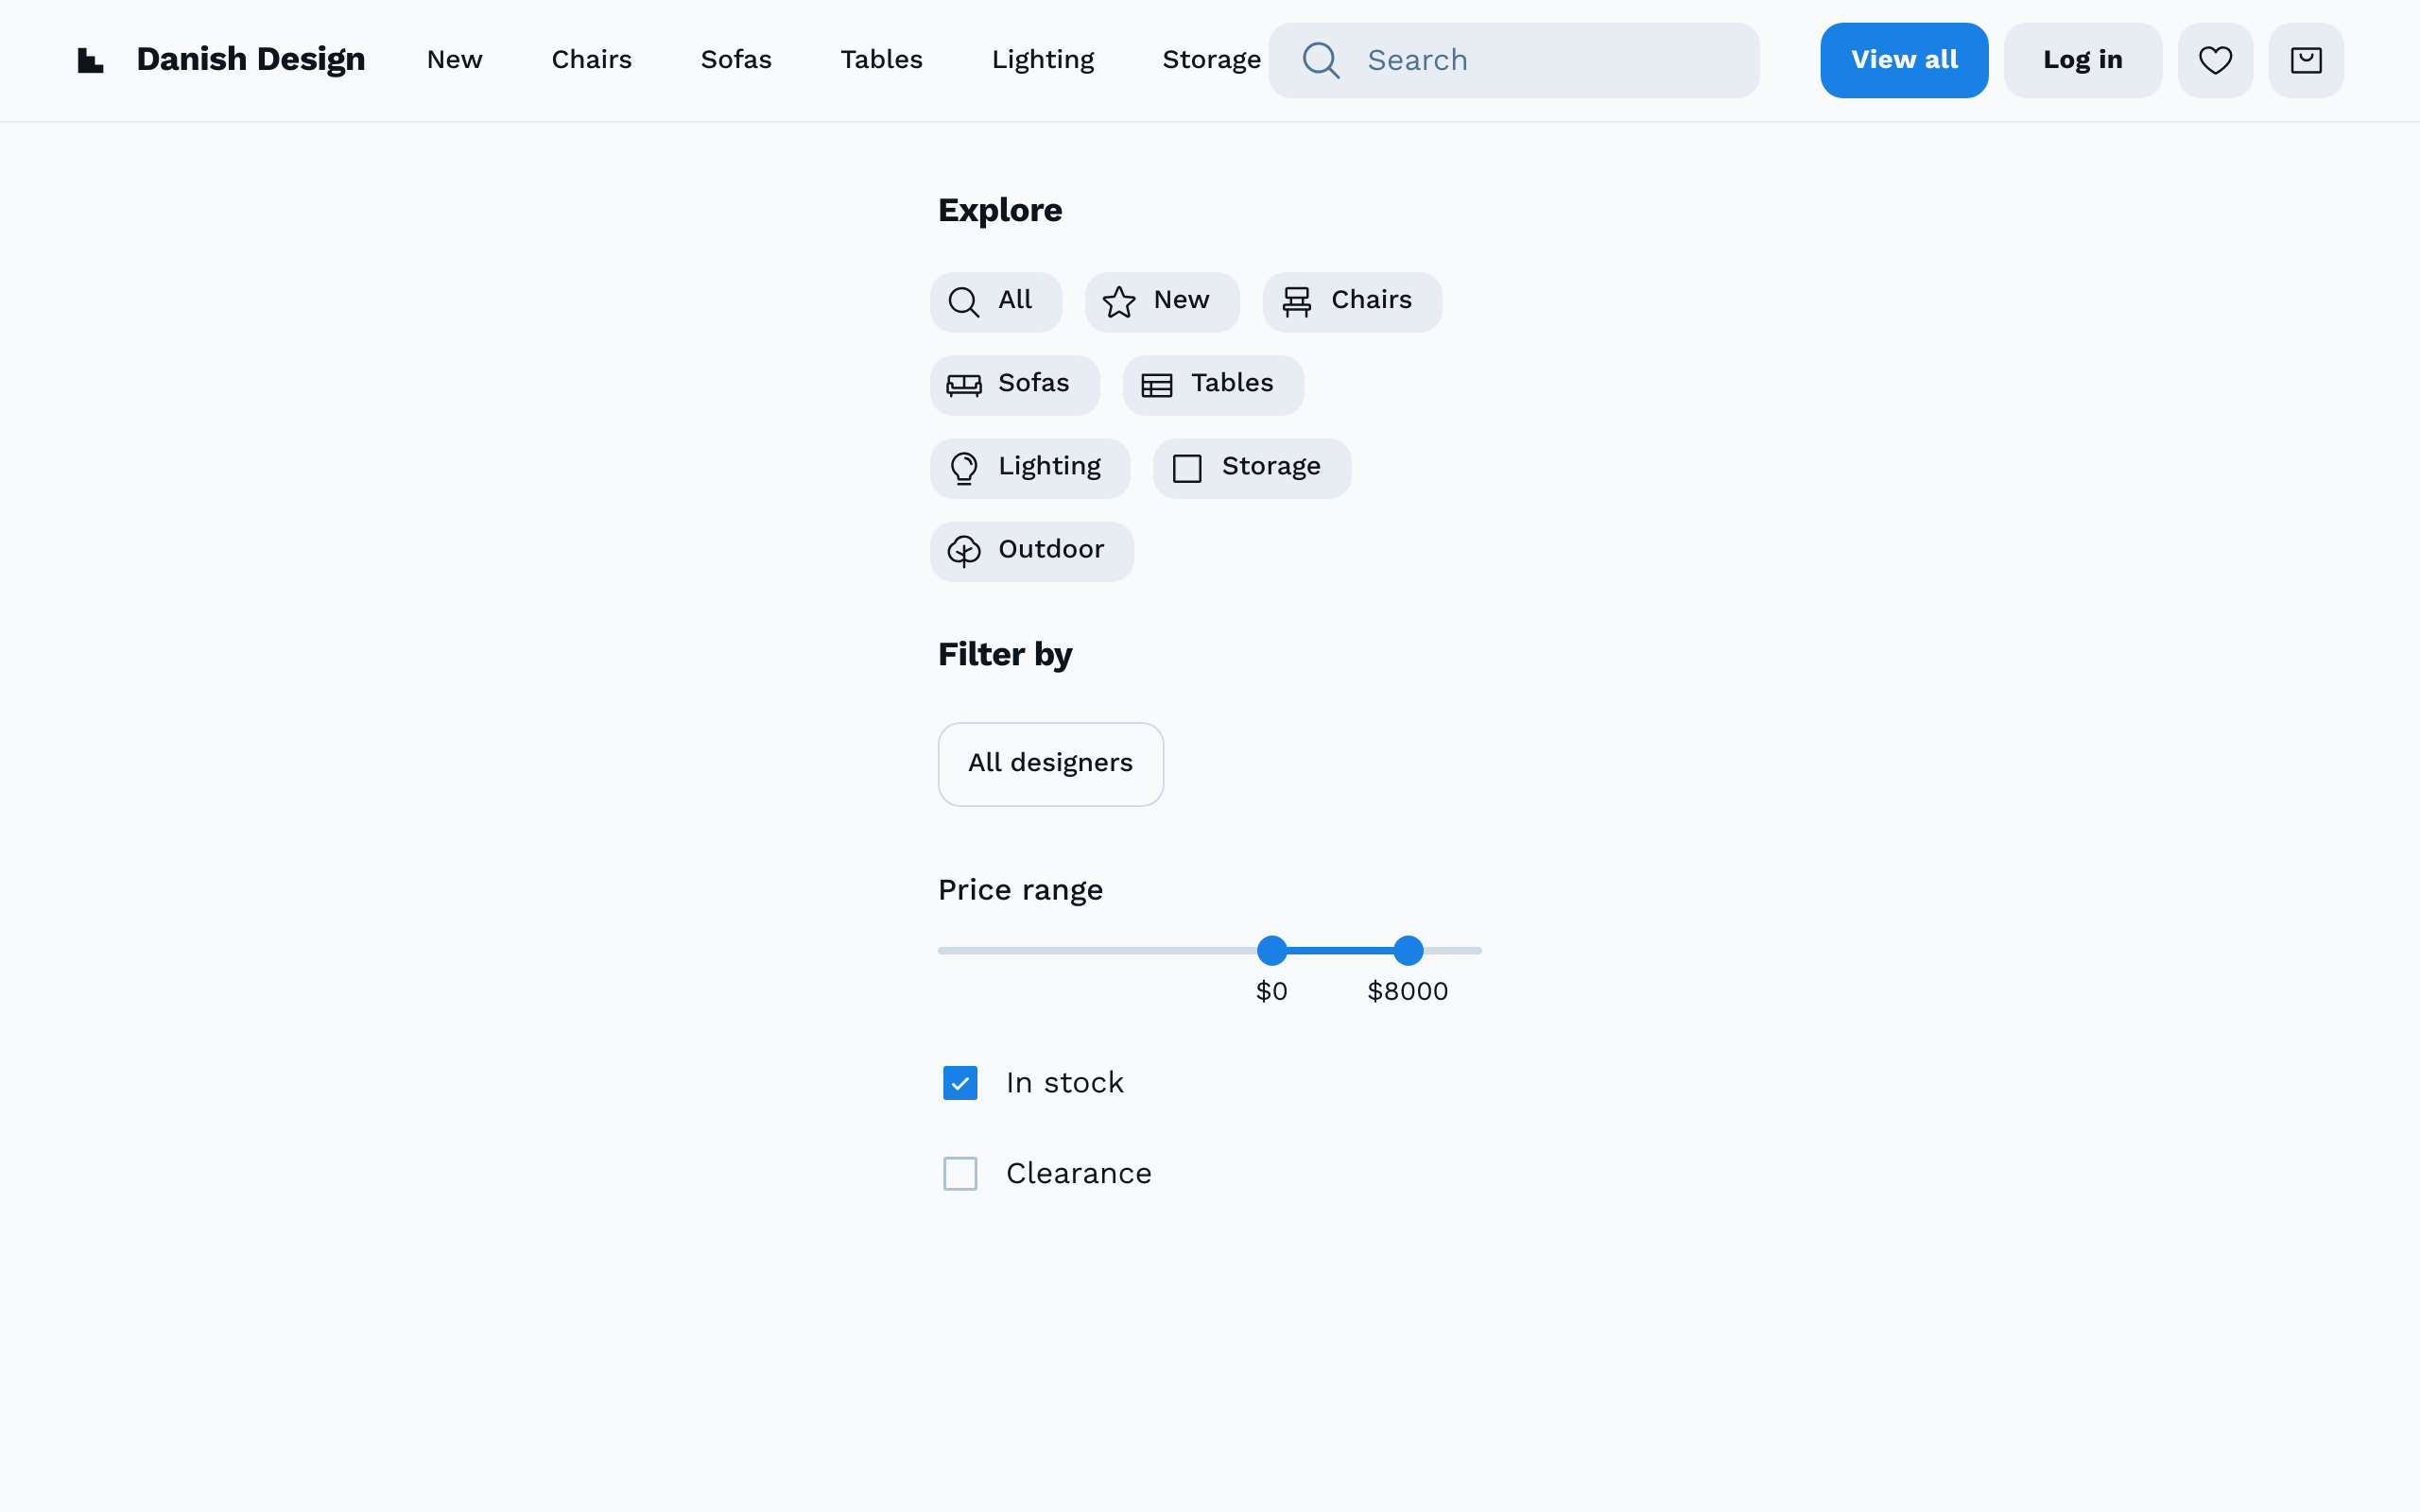Click the $0 price value label
Screen dimensions: 2420x1512
(1271, 991)
